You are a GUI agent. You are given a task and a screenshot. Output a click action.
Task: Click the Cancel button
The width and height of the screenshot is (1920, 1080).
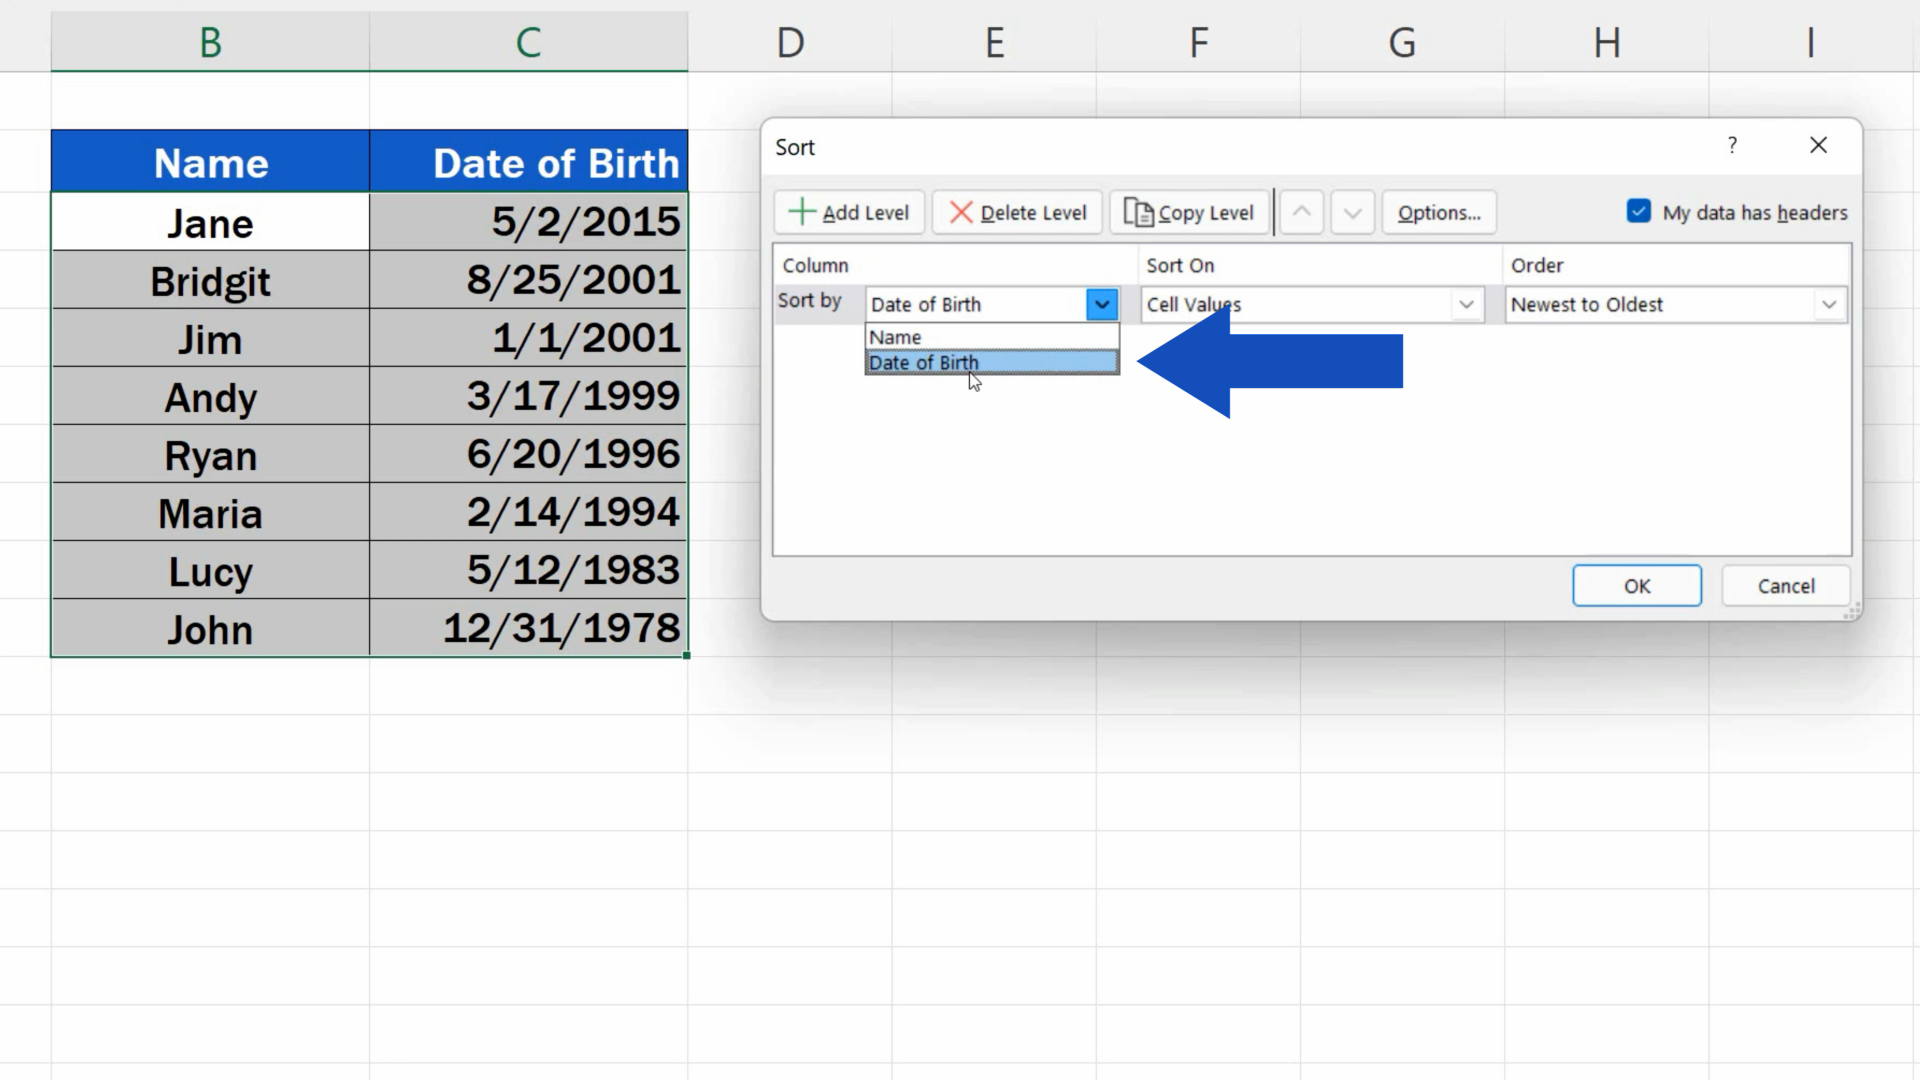(x=1786, y=585)
